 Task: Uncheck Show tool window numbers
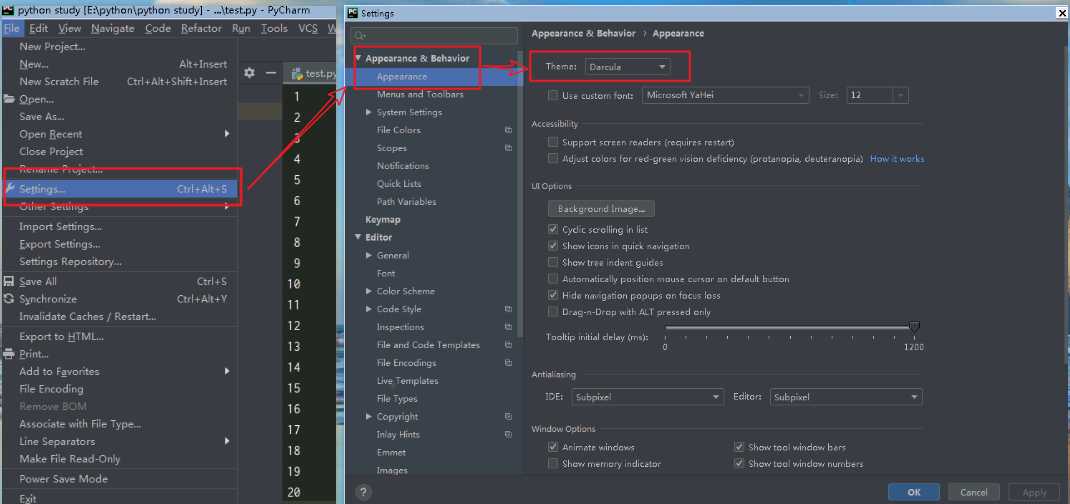point(739,464)
